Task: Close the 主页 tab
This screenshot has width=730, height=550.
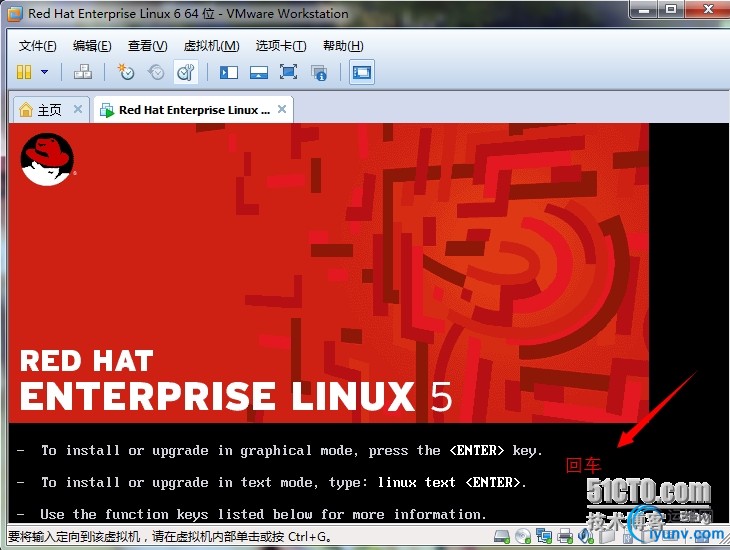Action: (x=78, y=109)
